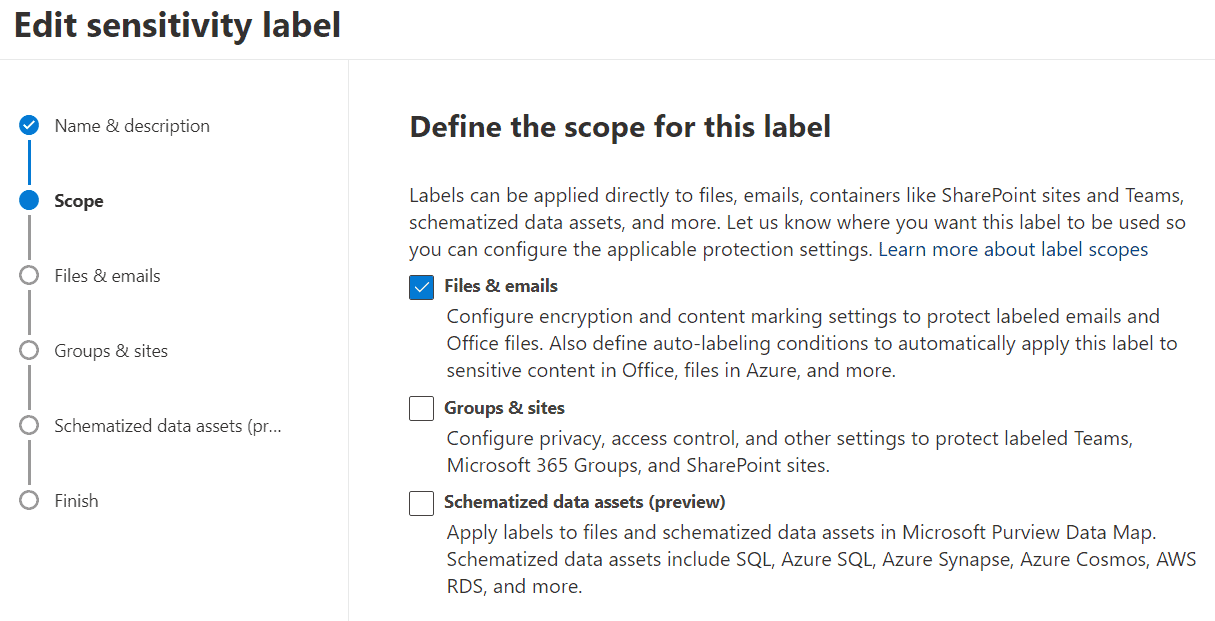The image size is (1215, 621).
Task: Select the Files & emails step label
Action: (x=109, y=275)
